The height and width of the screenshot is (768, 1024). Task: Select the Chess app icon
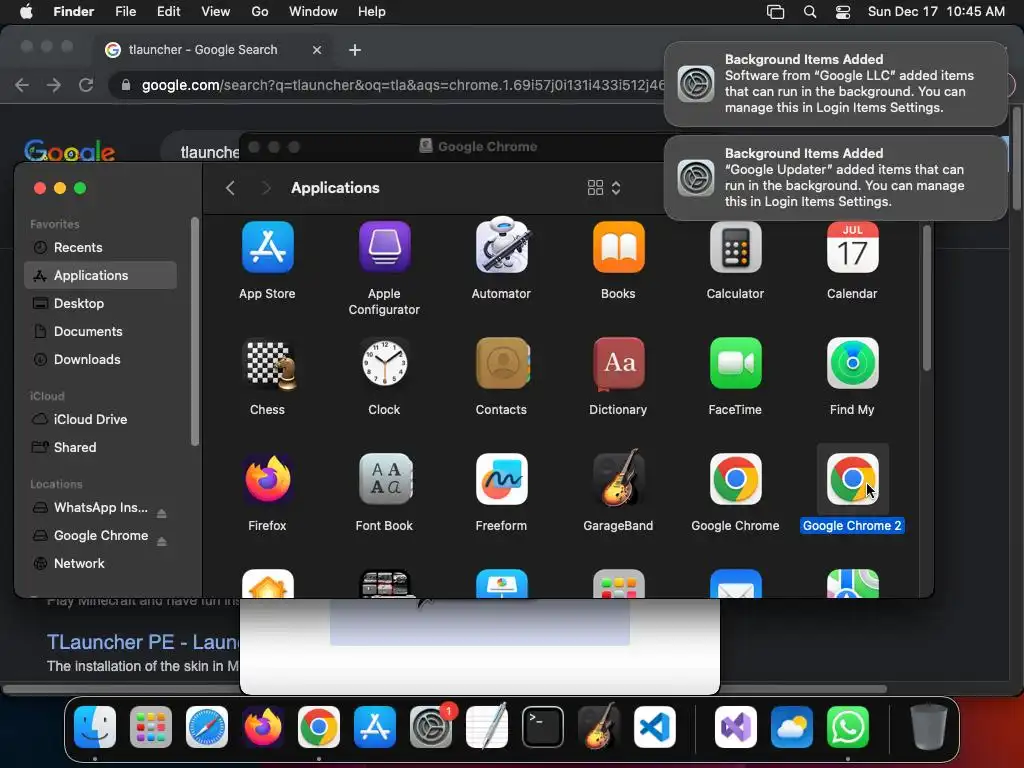point(268,364)
